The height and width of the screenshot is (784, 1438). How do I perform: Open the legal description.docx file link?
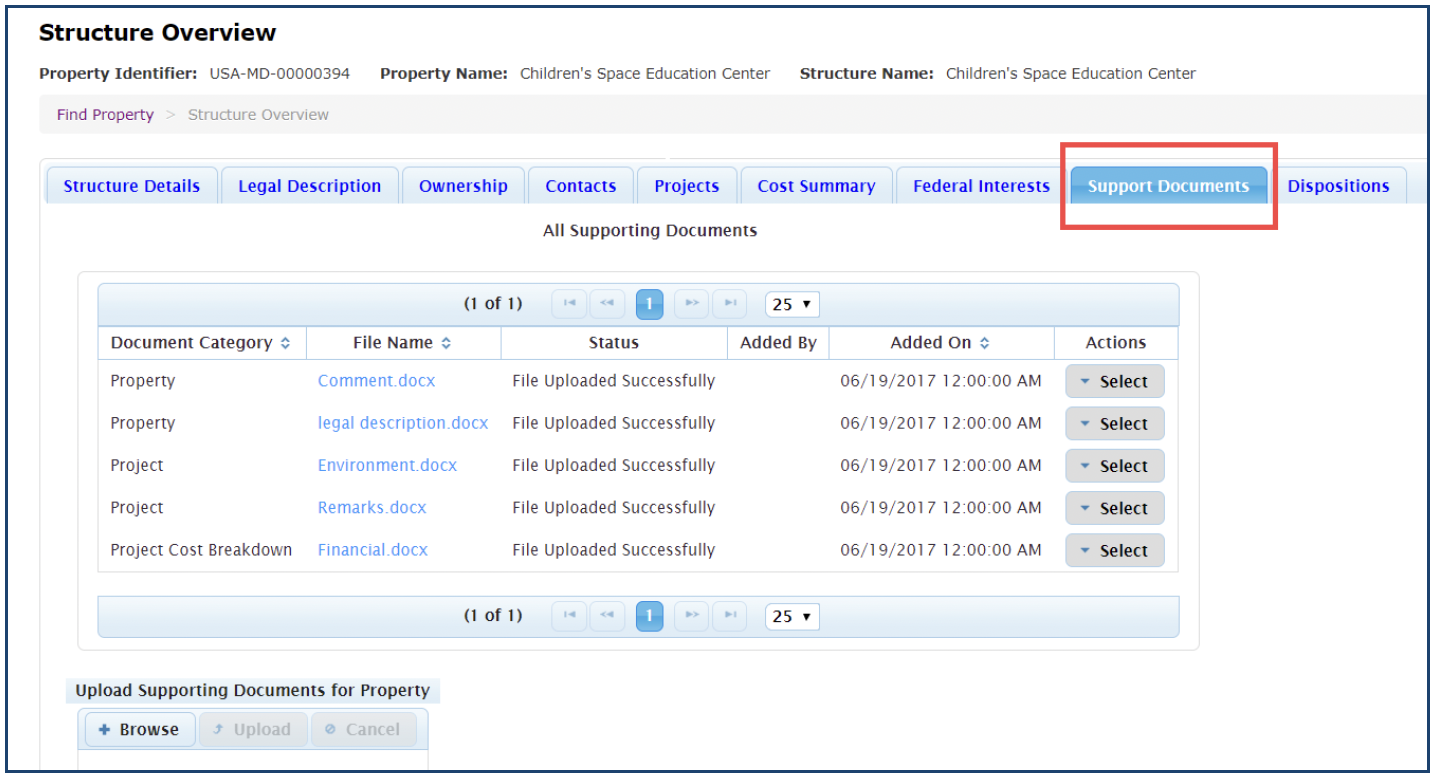[403, 423]
